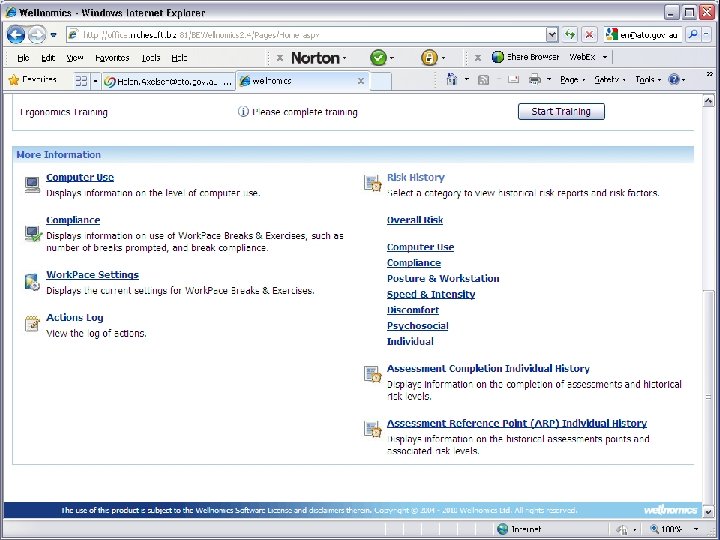
Task: Click the address bar URL field
Action: (x=306, y=35)
